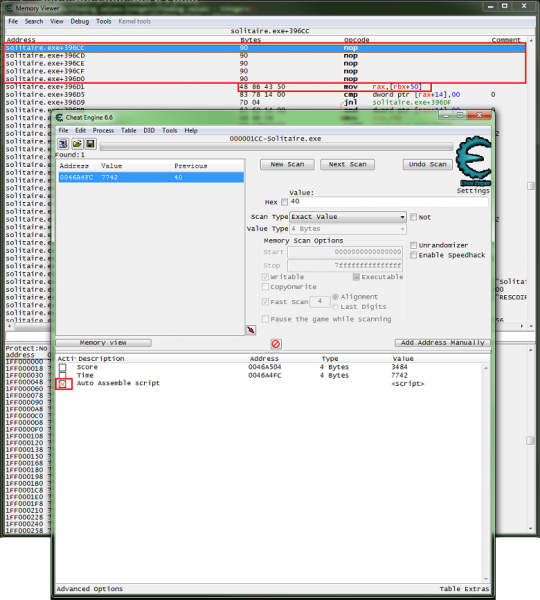This screenshot has width=540, height=600.
Task: Toggle Pause the game while scanning
Action: coord(265,319)
